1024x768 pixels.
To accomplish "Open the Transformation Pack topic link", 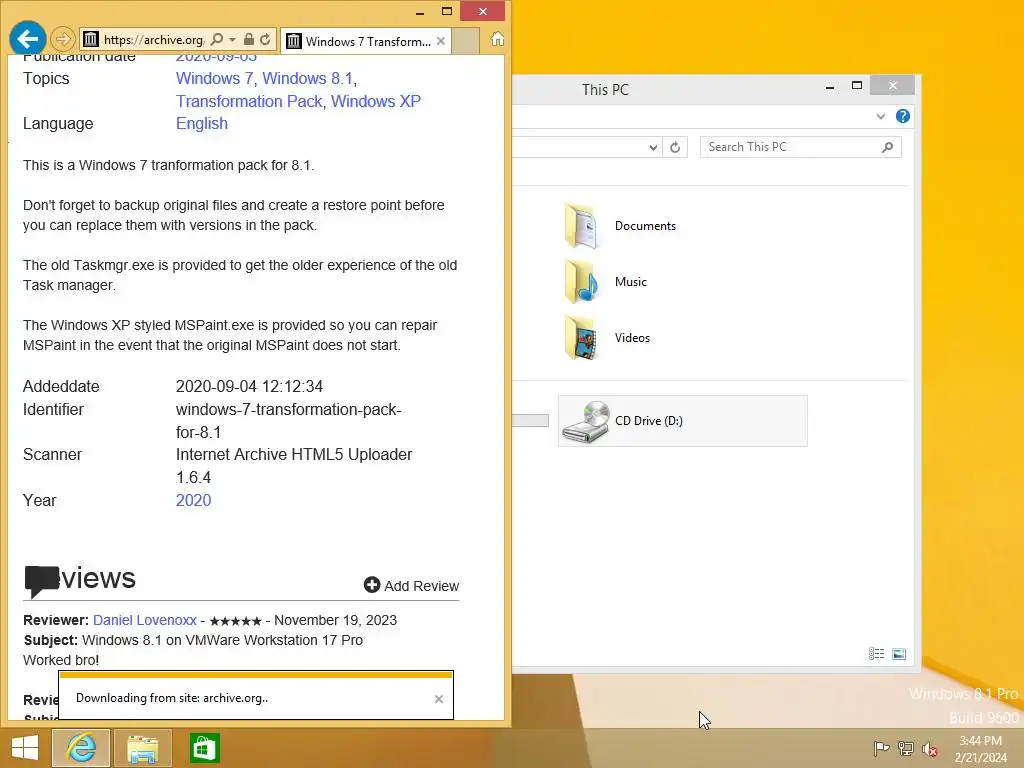I will point(249,101).
